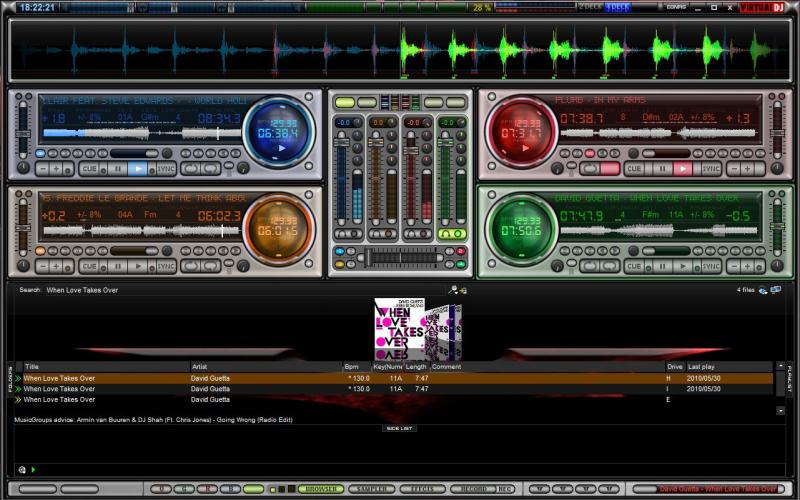
Task: Expand the FOLDERS side panel
Action: (10, 379)
